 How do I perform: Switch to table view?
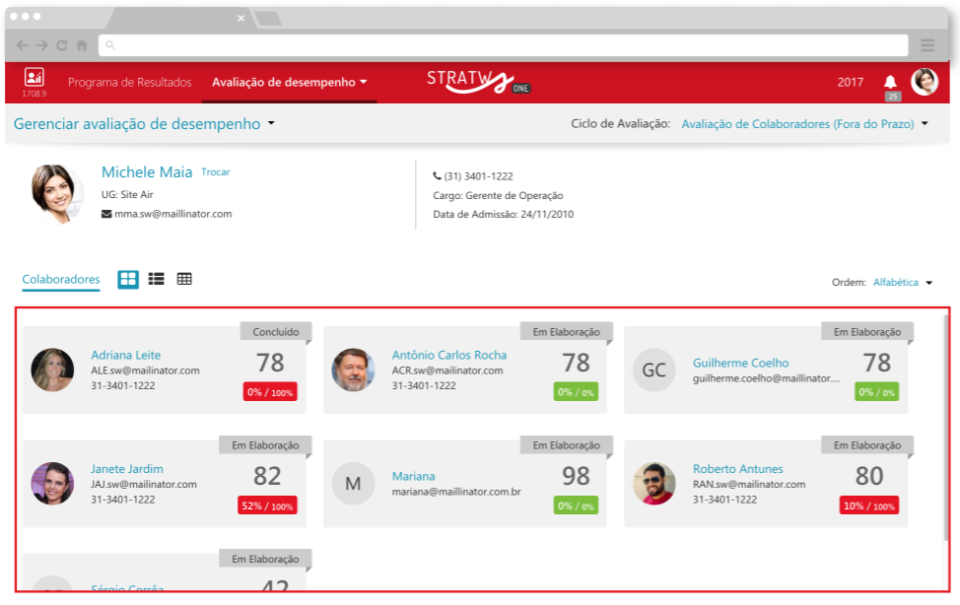coord(184,279)
